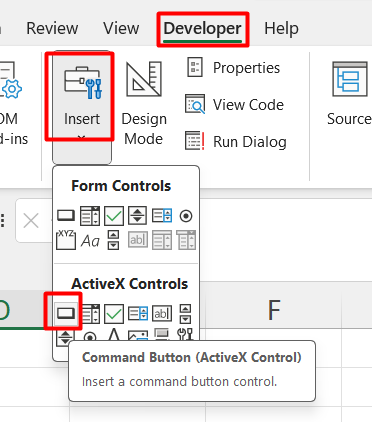The height and width of the screenshot is (422, 372).
Task: Select the Form Controls Group Box (XYZ) icon
Action: coord(66,240)
